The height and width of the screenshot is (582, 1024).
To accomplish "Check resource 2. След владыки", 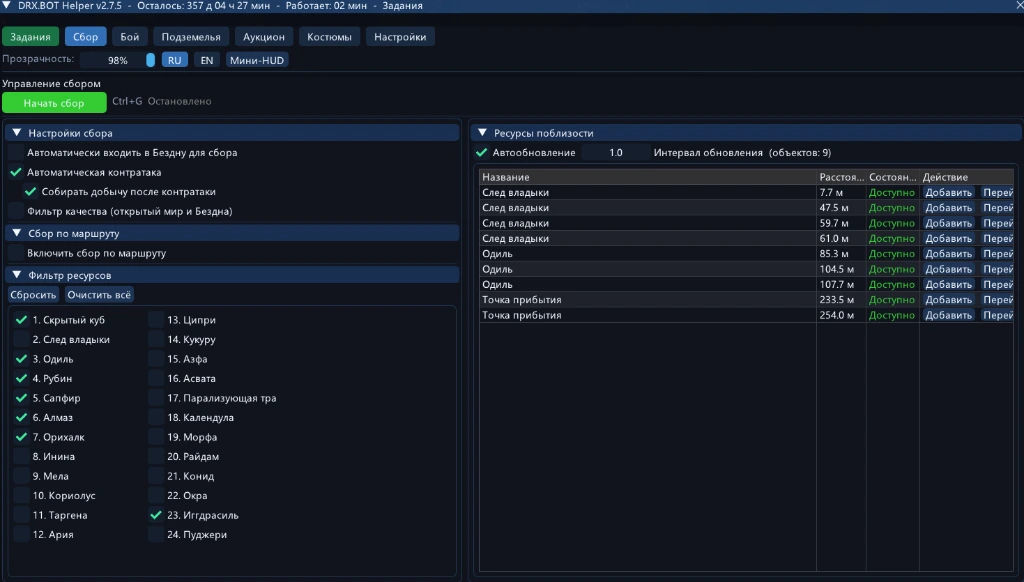I will tap(22, 340).
